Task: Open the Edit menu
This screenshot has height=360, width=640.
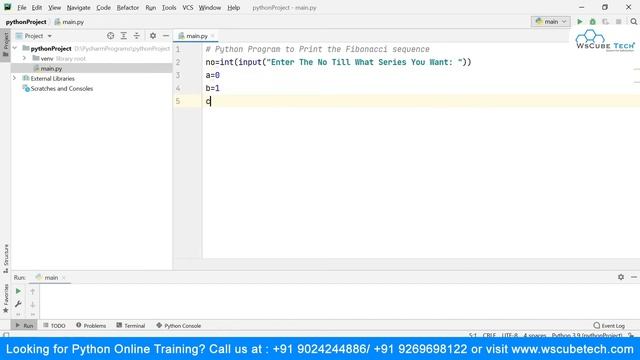Action: pyautogui.click(x=37, y=8)
